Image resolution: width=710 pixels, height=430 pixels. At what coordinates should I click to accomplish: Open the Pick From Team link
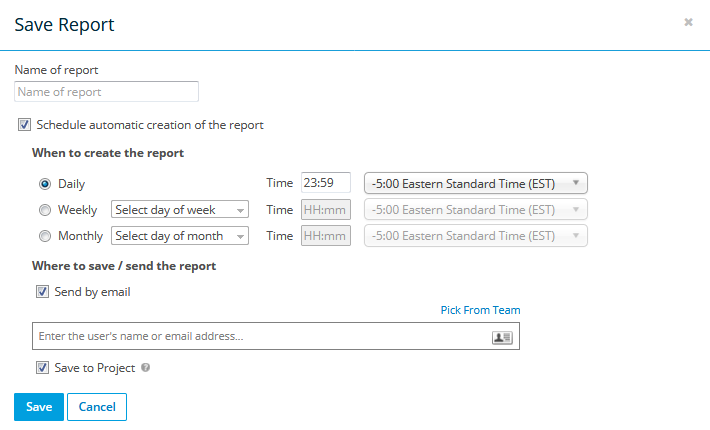[x=480, y=310]
